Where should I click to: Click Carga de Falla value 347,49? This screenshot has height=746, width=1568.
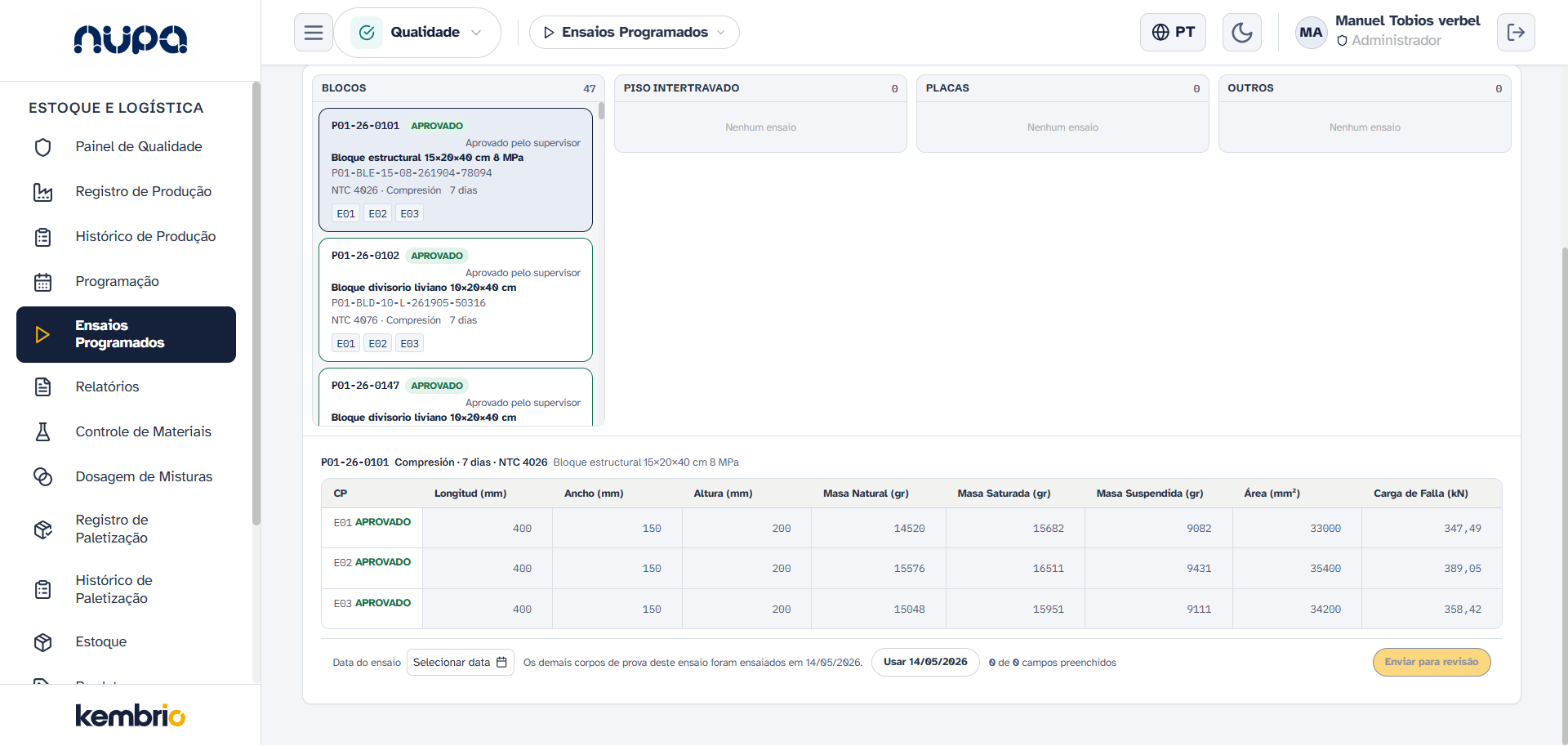[x=1431, y=528]
